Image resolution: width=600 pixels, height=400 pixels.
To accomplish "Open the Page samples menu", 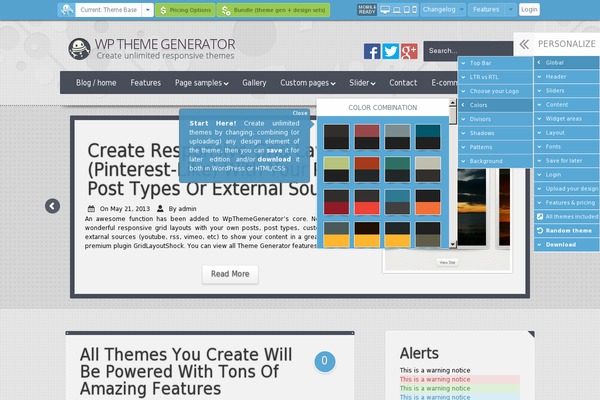I will pos(201,83).
